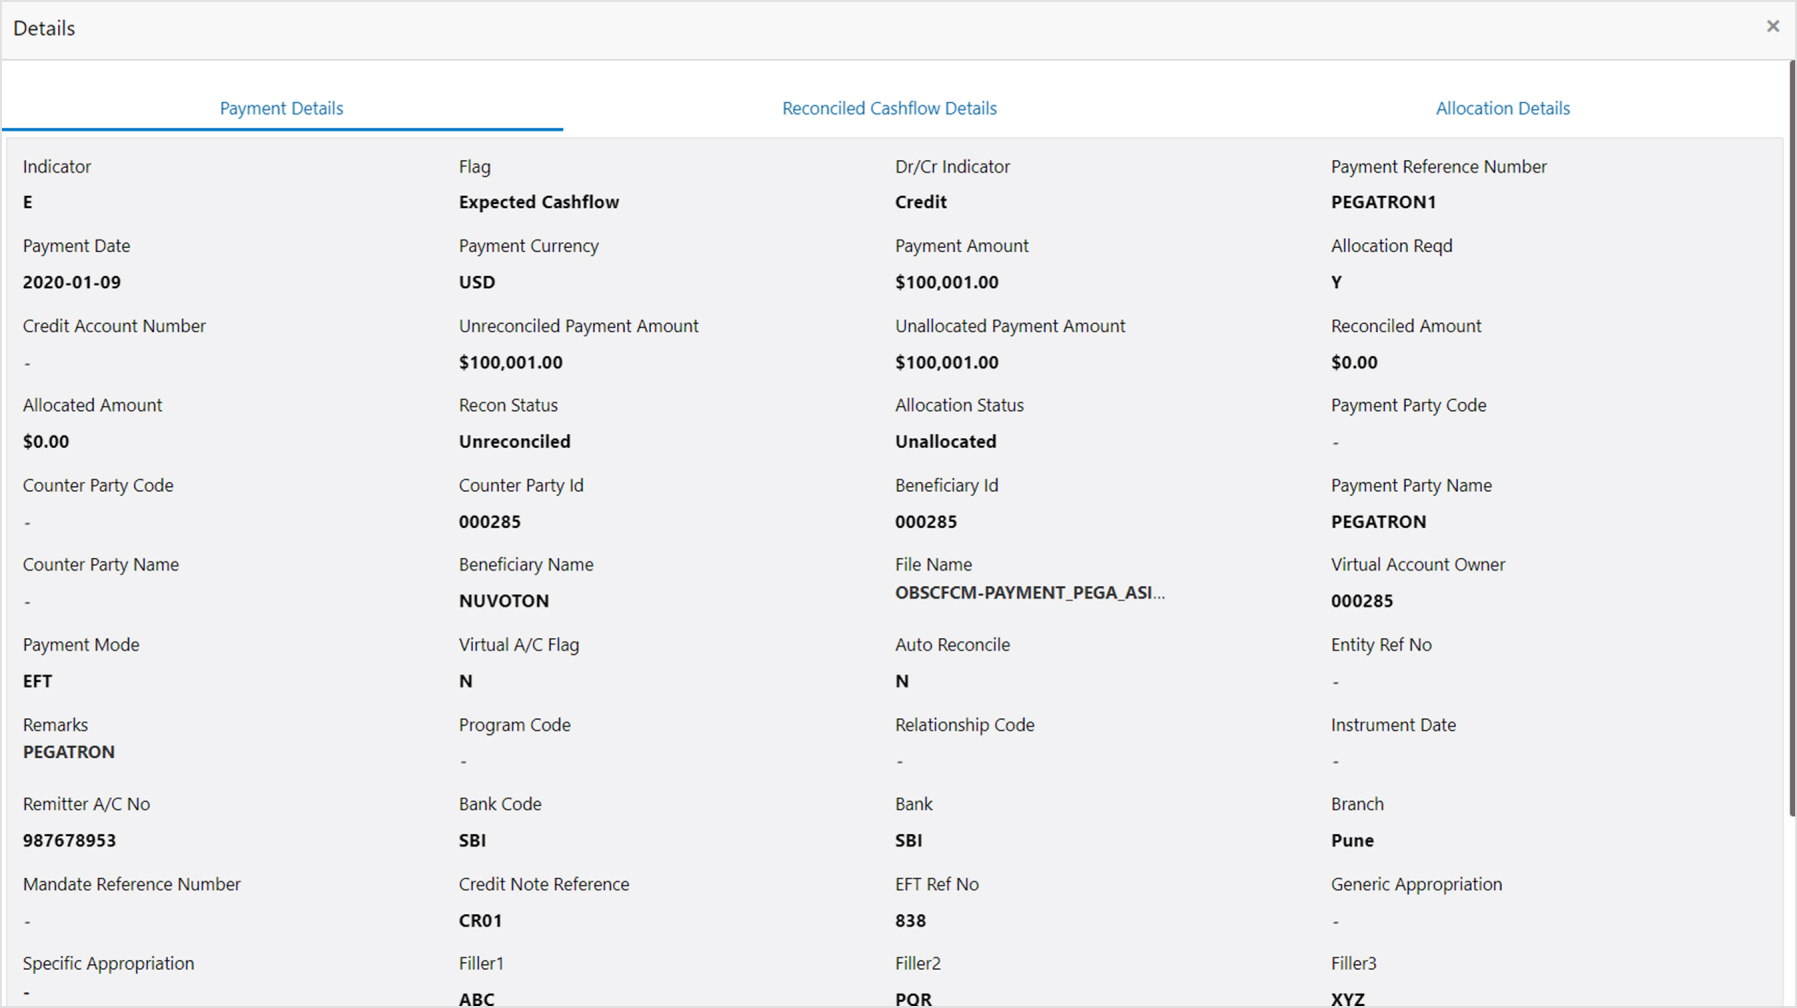Click the Payment Party Code label
The height and width of the screenshot is (1008, 1797).
point(1408,405)
